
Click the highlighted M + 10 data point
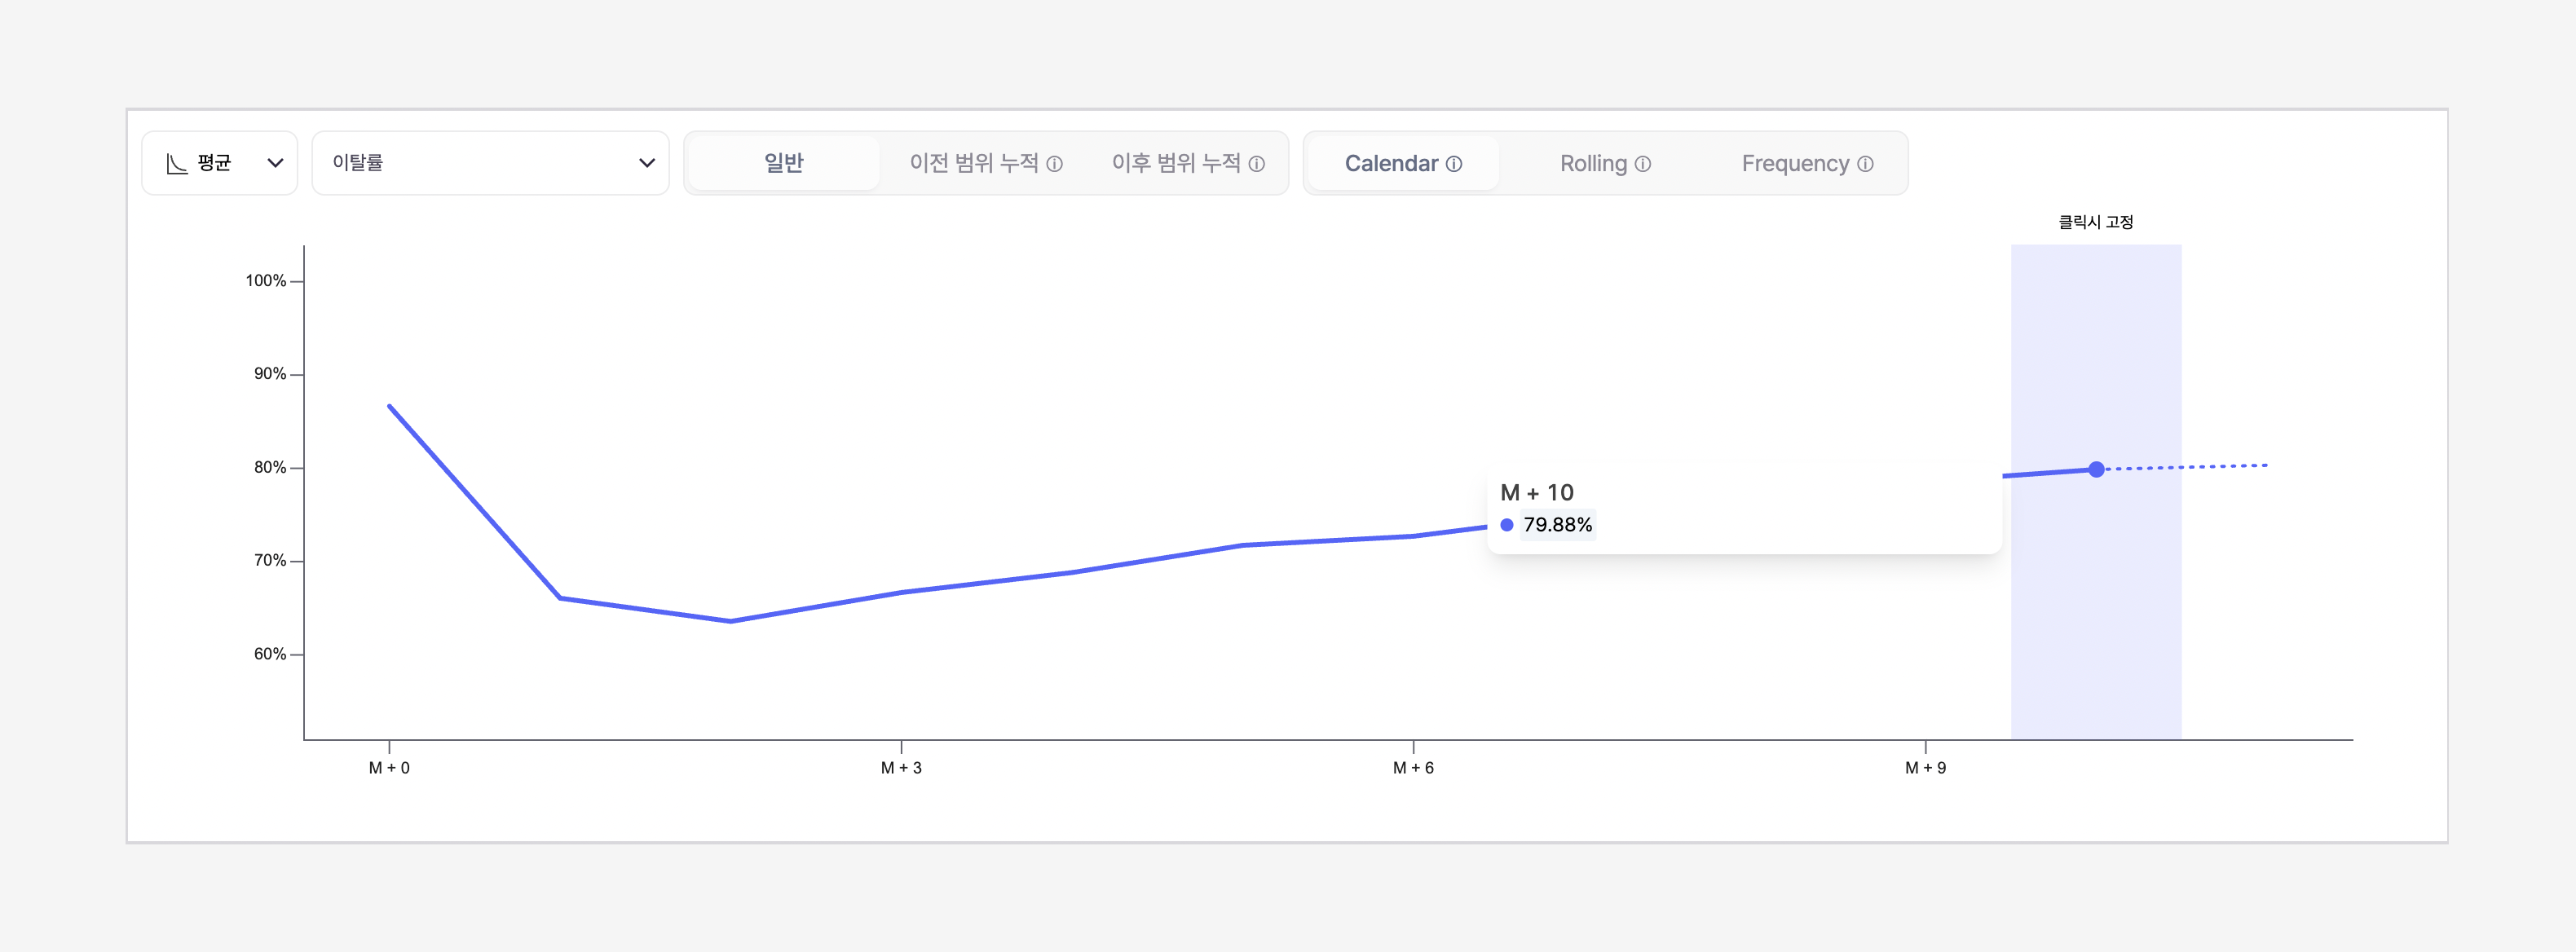2096,469
